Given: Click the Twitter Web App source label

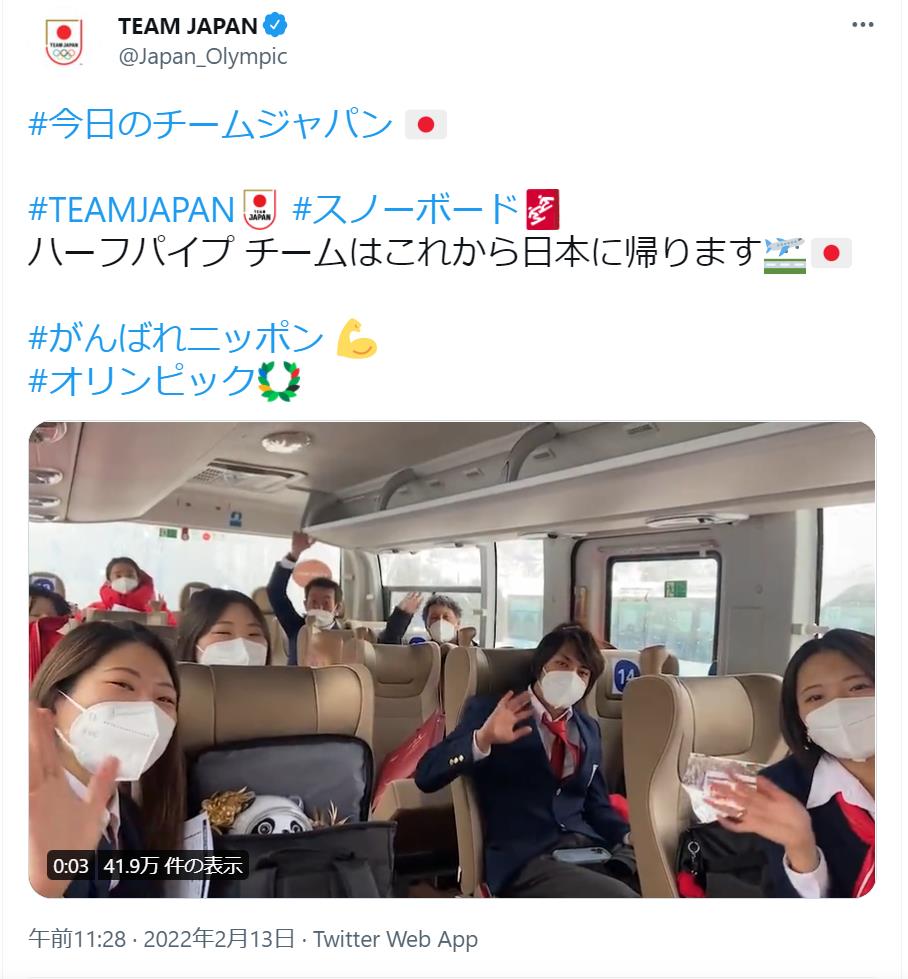Looking at the screenshot, I should pos(395,939).
